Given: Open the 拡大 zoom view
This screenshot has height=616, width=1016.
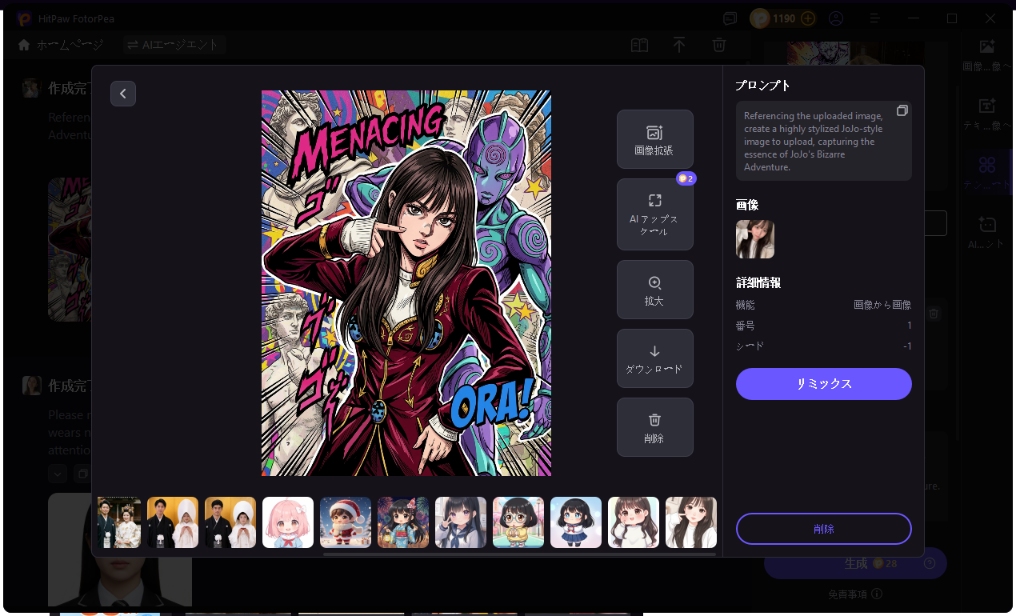Looking at the screenshot, I should click(x=654, y=290).
